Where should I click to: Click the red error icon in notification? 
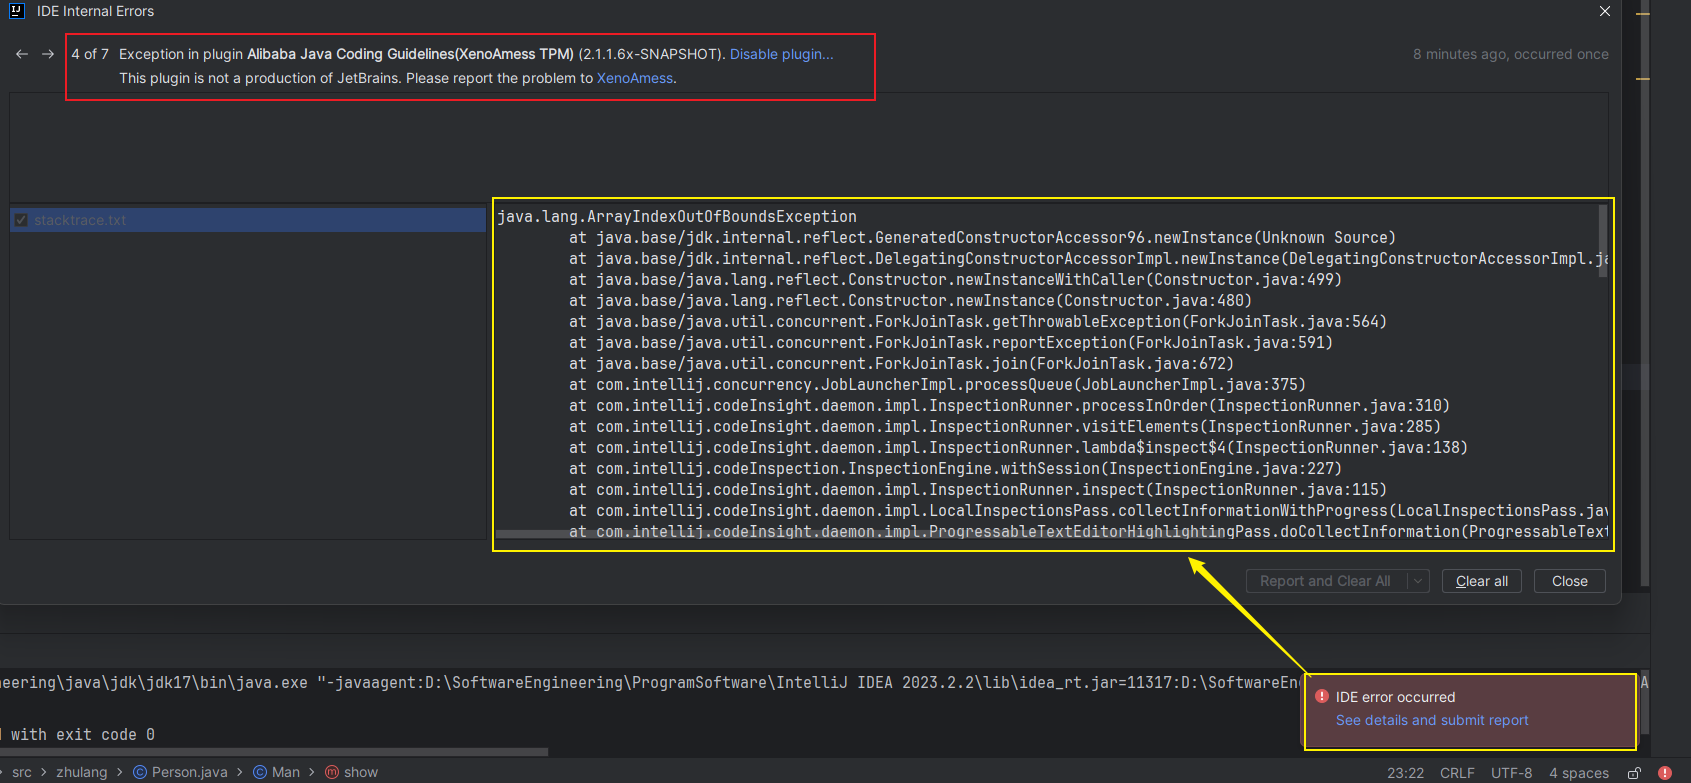[x=1322, y=696]
